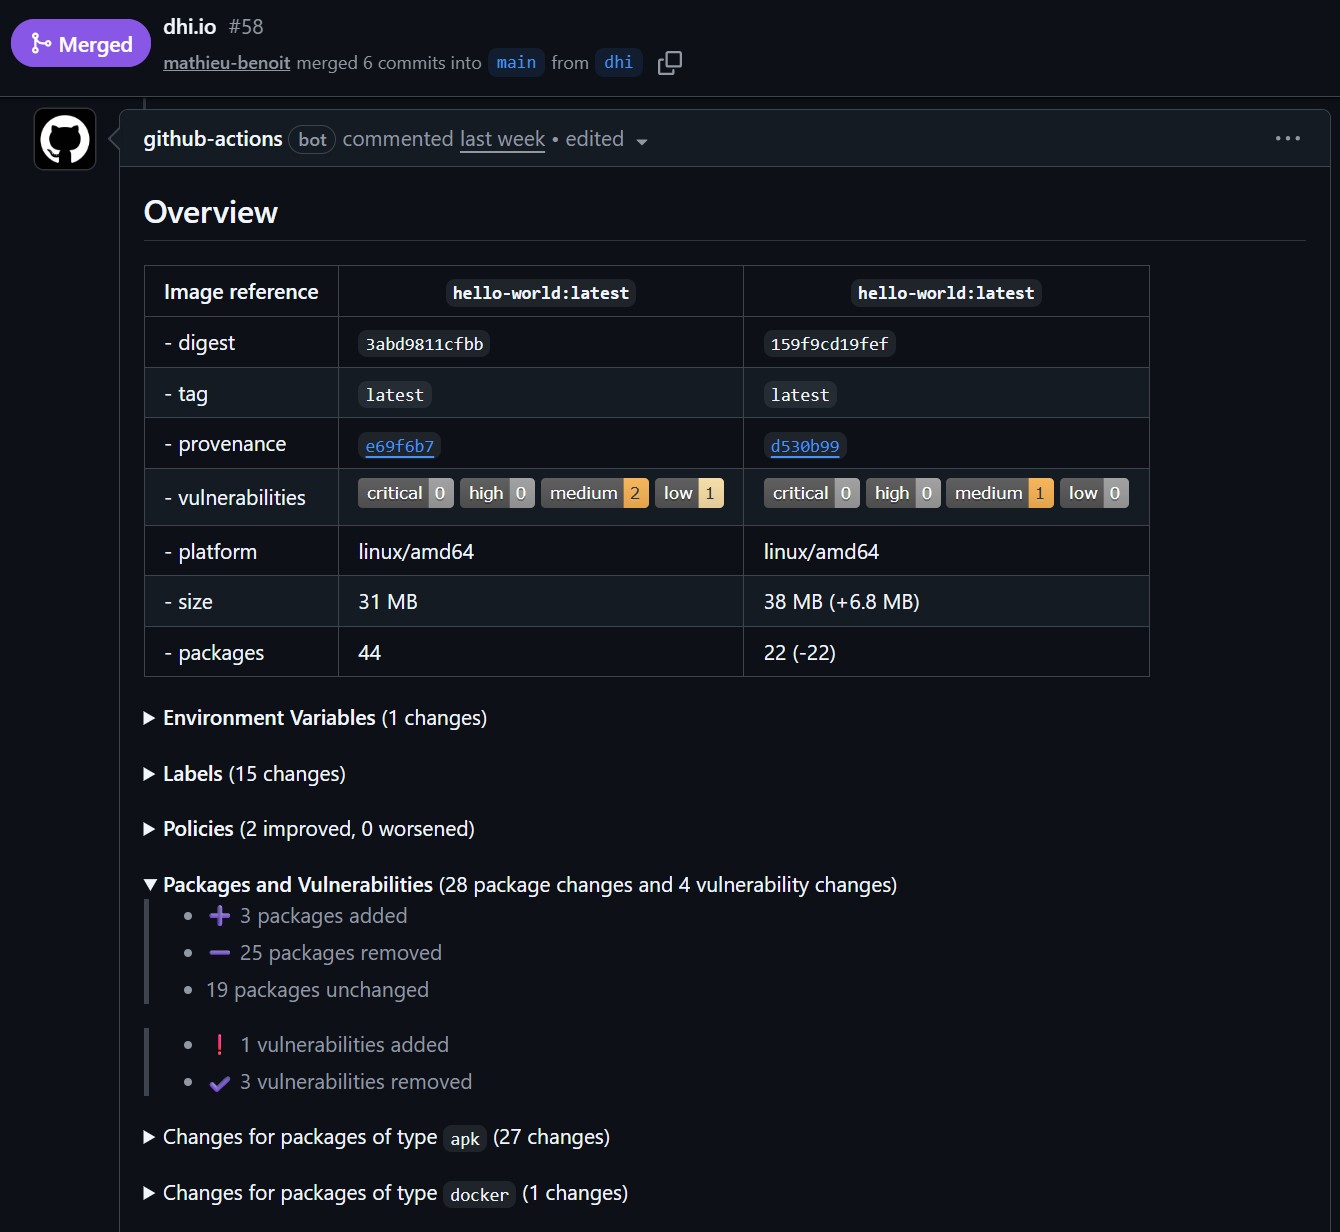Click the first critical 0 badge
The height and width of the screenshot is (1232, 1340).
tap(405, 493)
